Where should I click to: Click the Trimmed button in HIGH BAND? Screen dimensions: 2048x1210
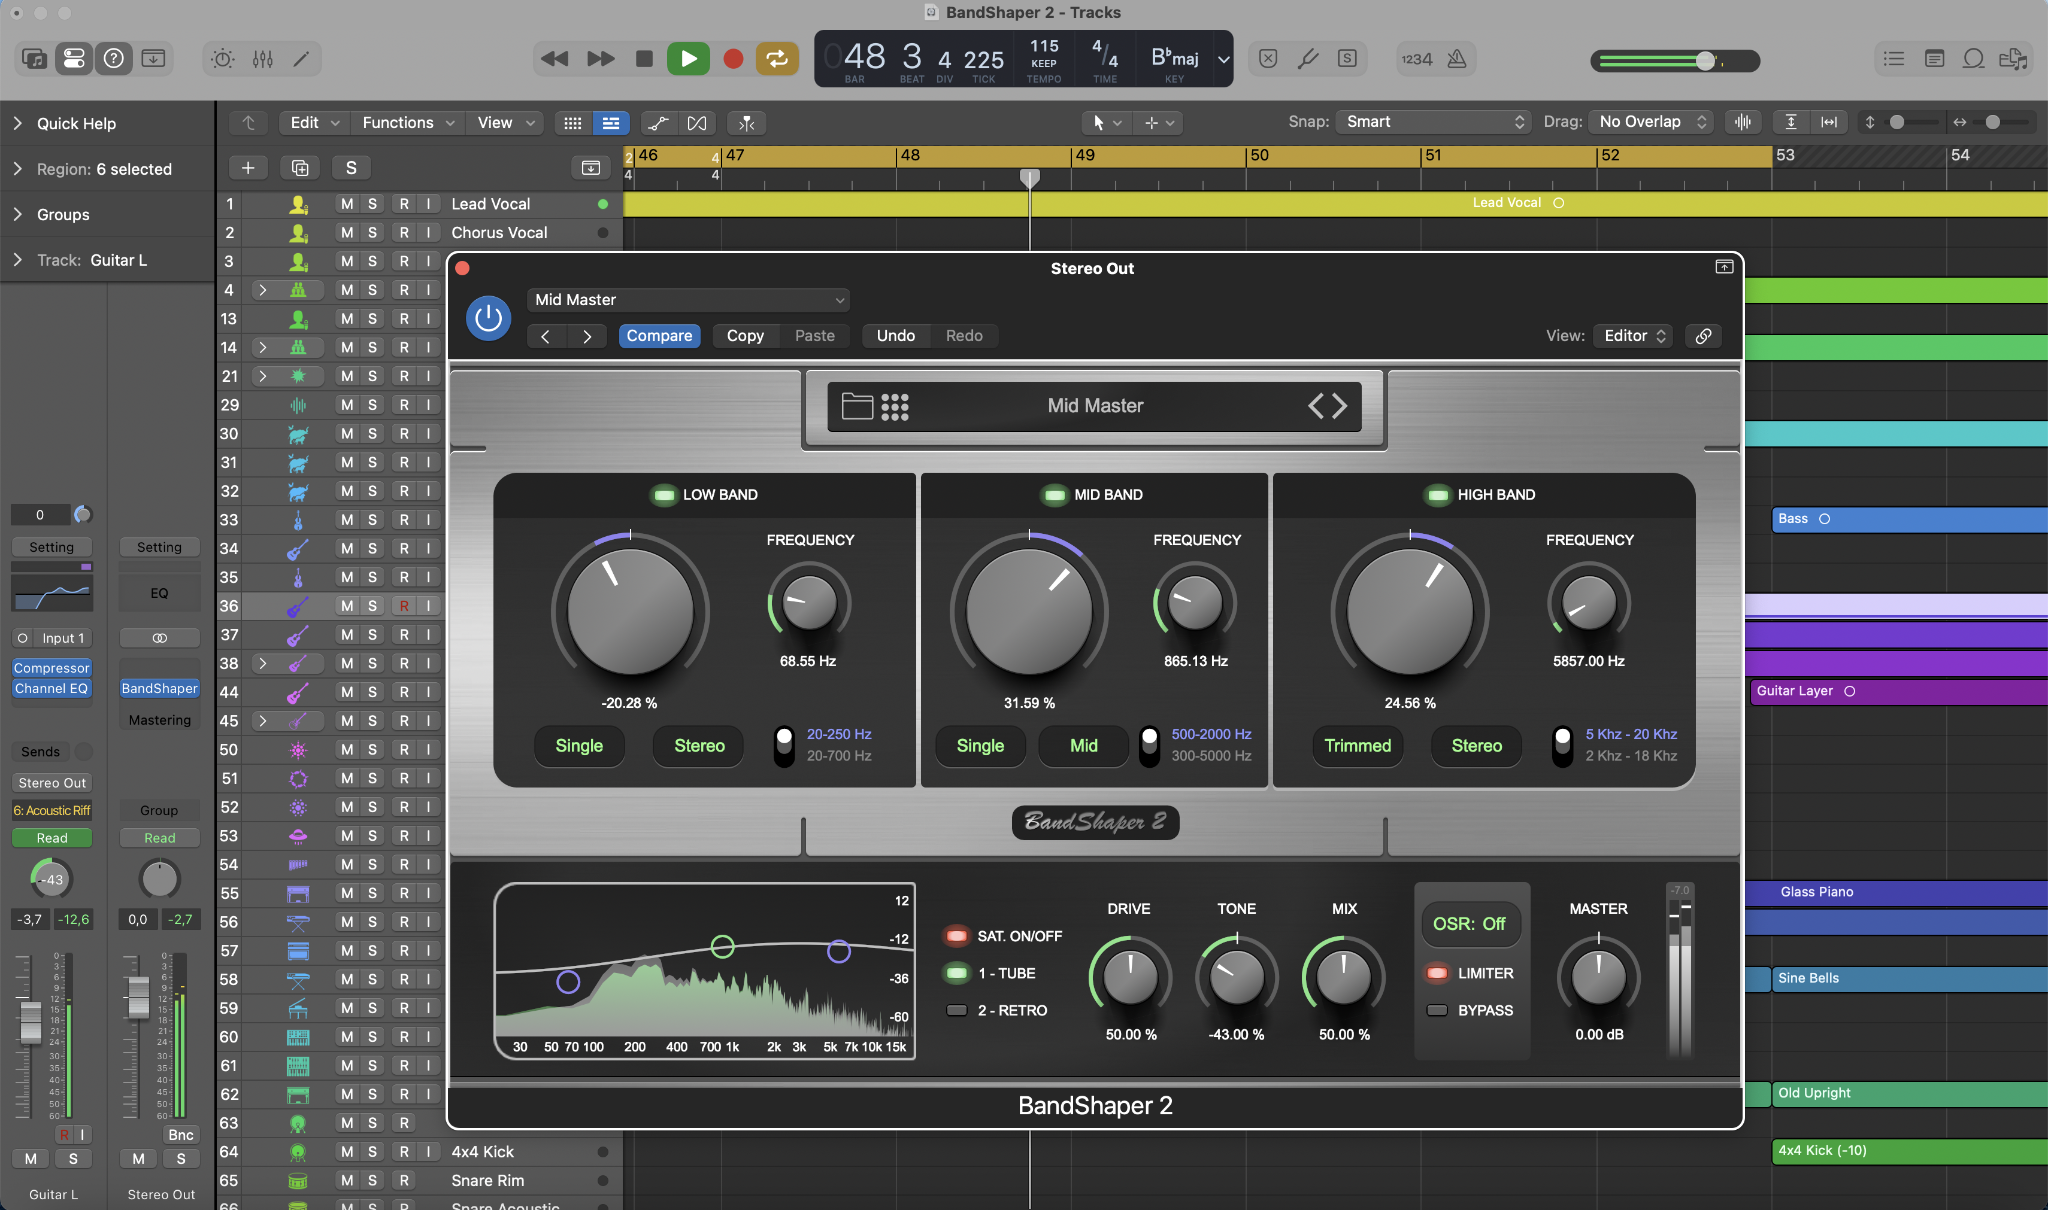1358,746
